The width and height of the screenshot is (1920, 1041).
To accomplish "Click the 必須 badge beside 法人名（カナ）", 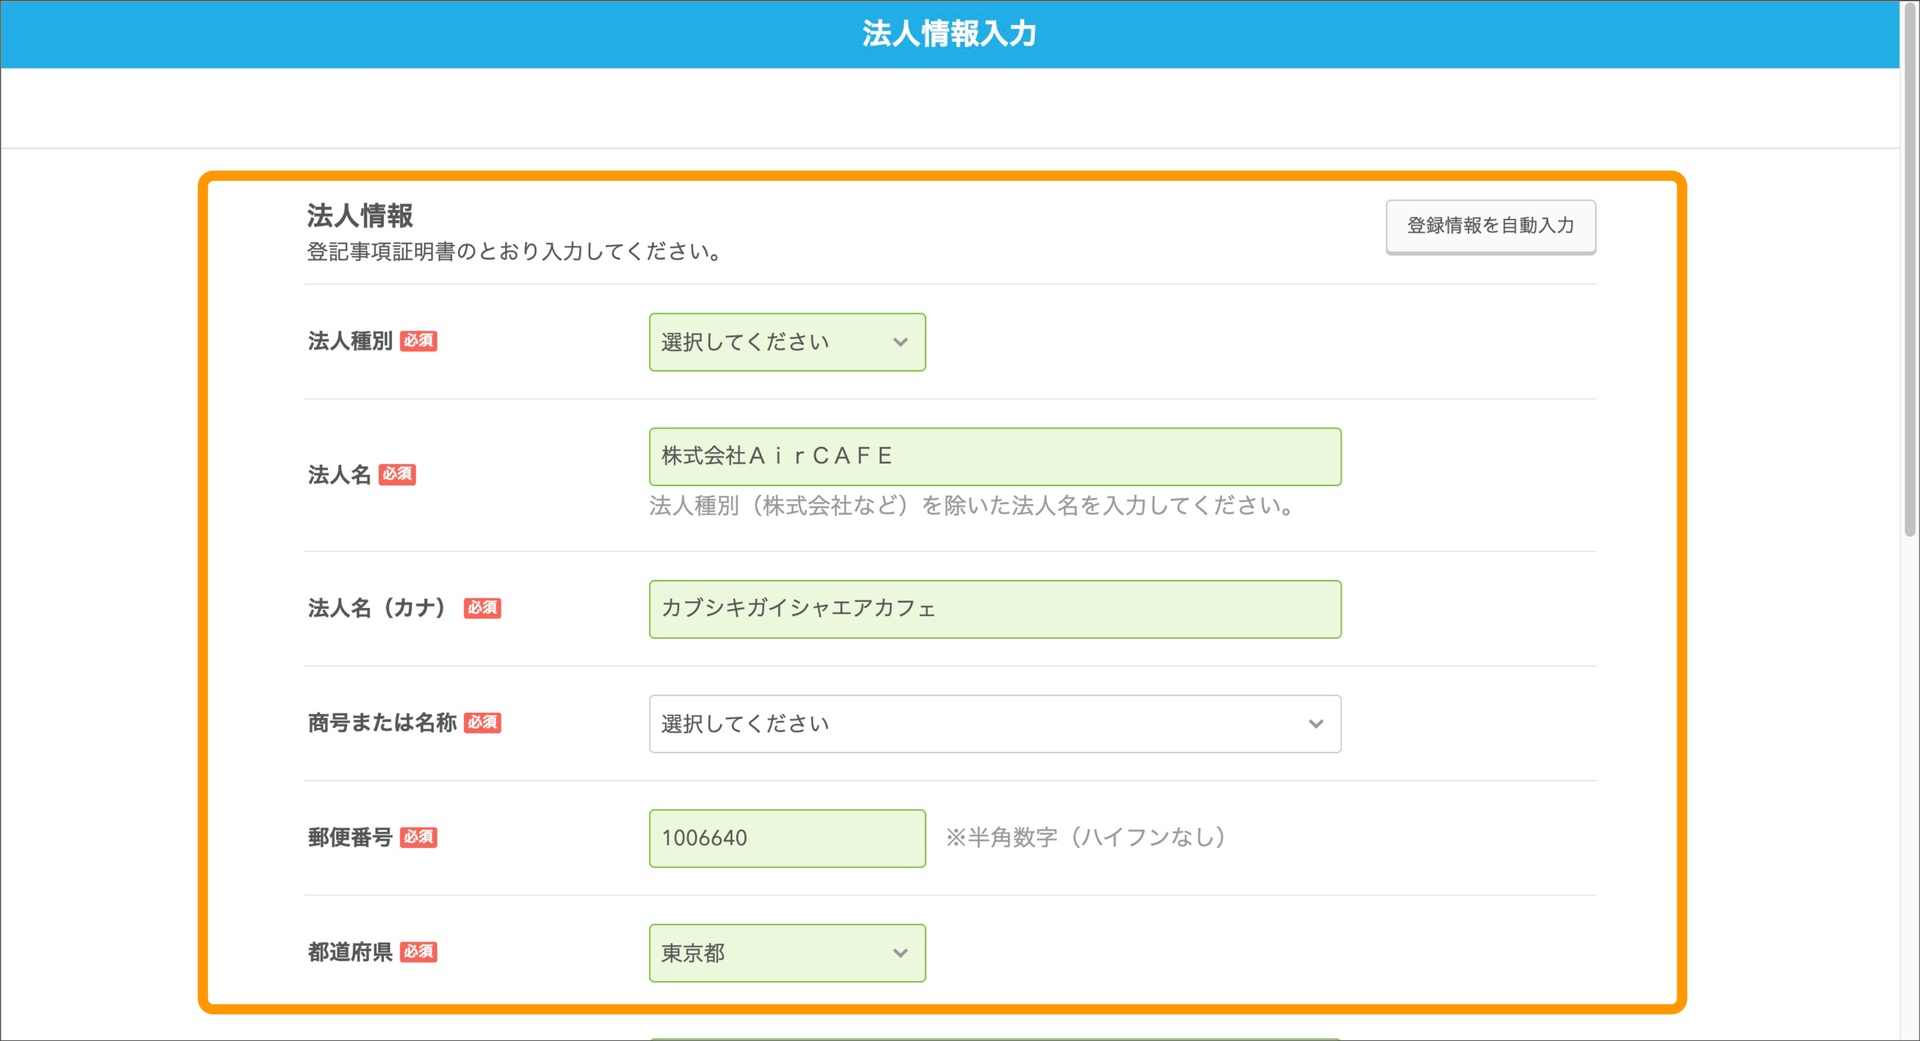I will pos(483,608).
